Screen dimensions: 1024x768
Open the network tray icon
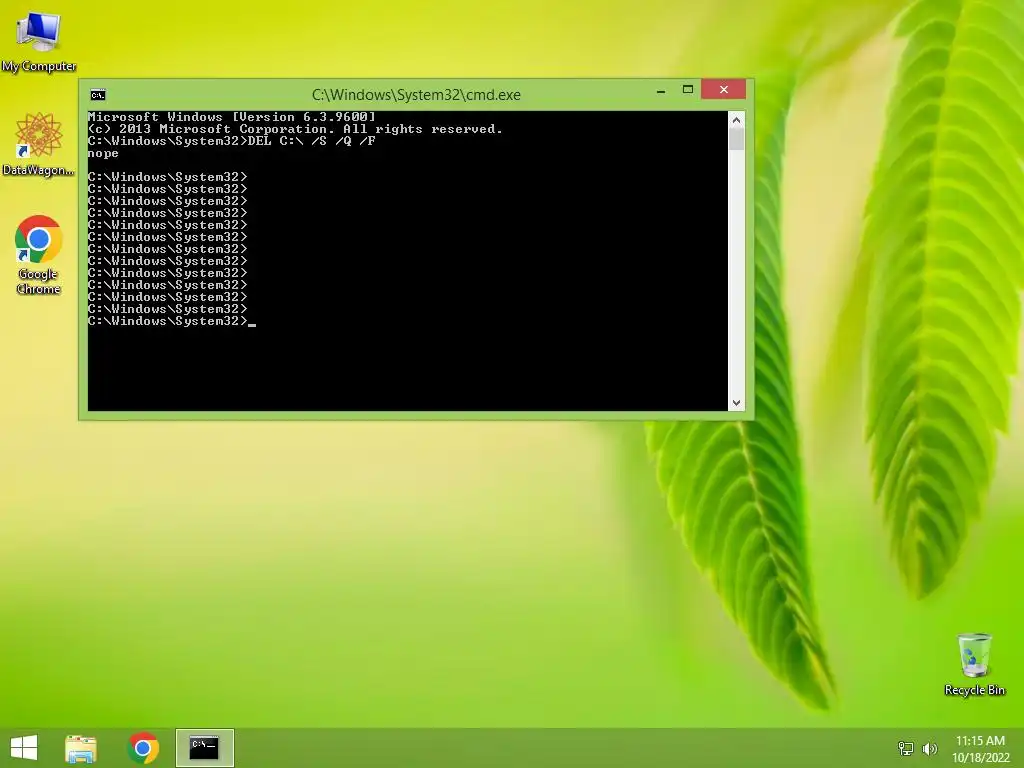pos(906,748)
